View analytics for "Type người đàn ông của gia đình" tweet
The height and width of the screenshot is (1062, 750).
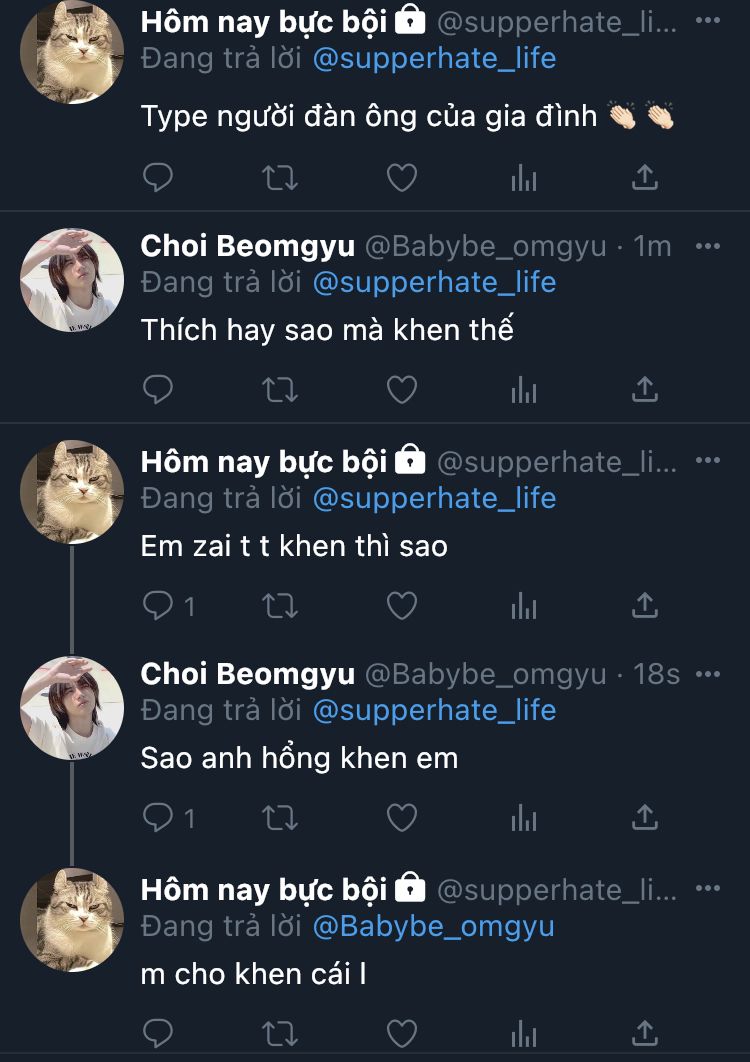click(x=523, y=178)
